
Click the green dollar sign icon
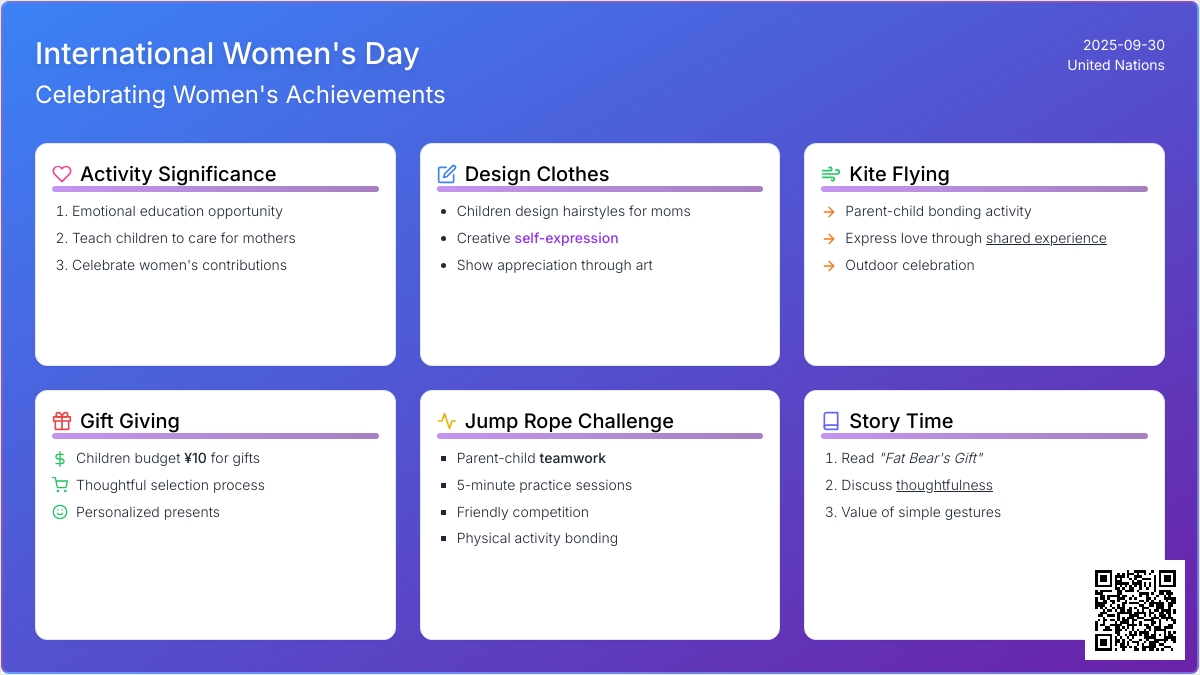tap(60, 458)
